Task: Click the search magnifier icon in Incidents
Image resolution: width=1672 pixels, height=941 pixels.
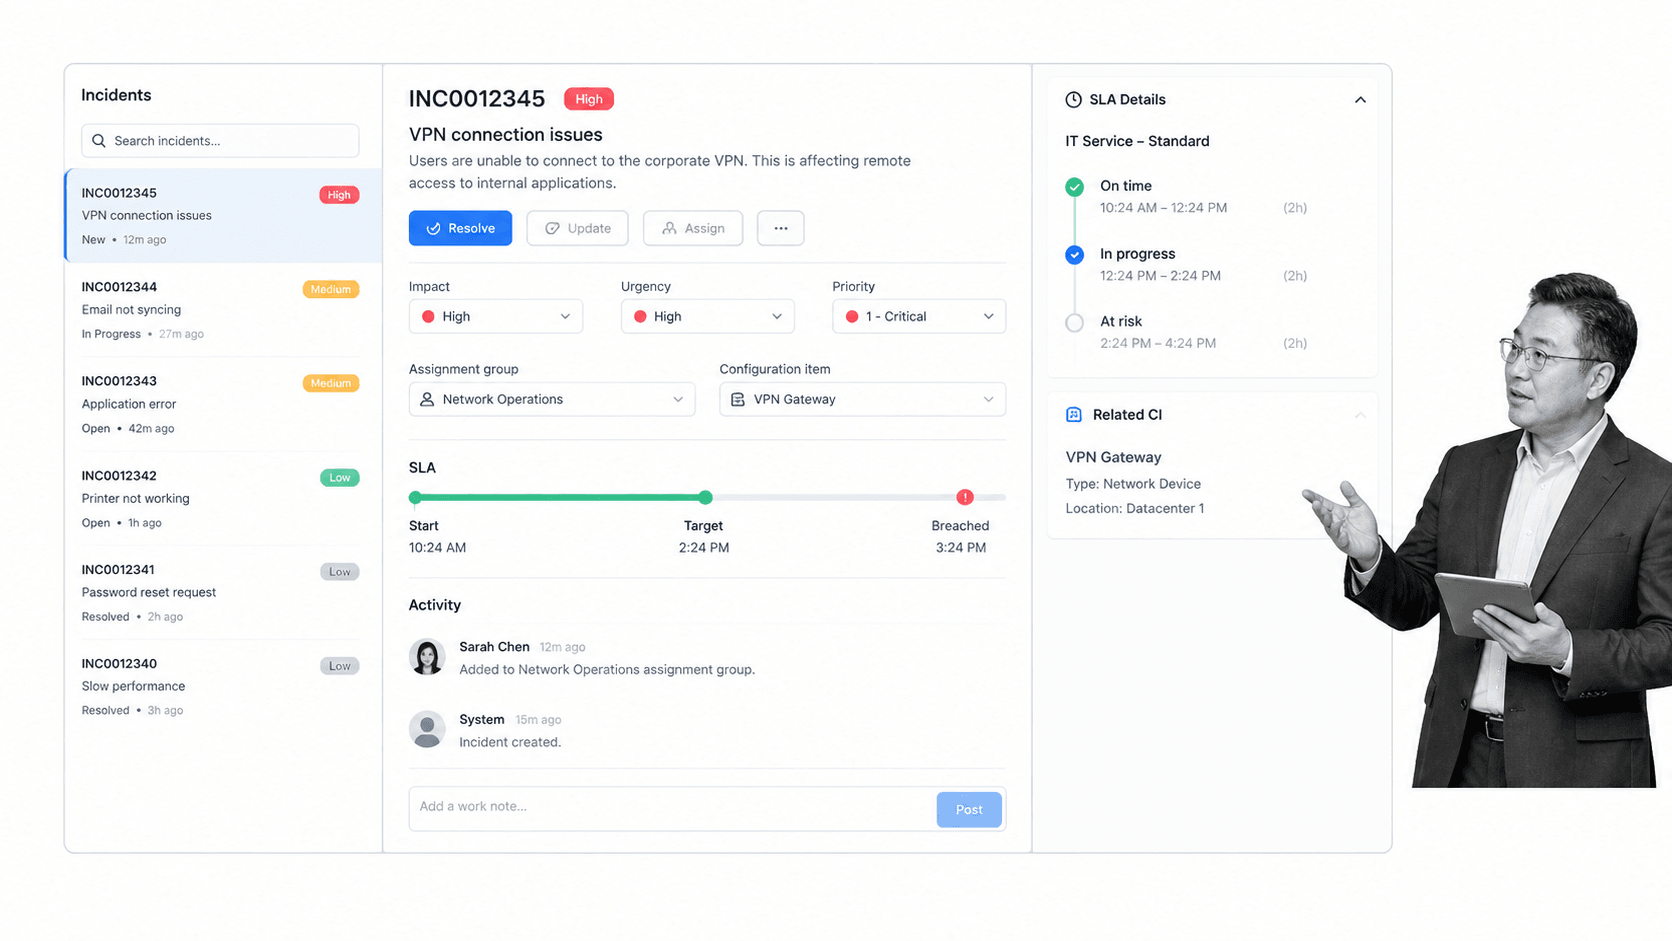Action: (99, 141)
